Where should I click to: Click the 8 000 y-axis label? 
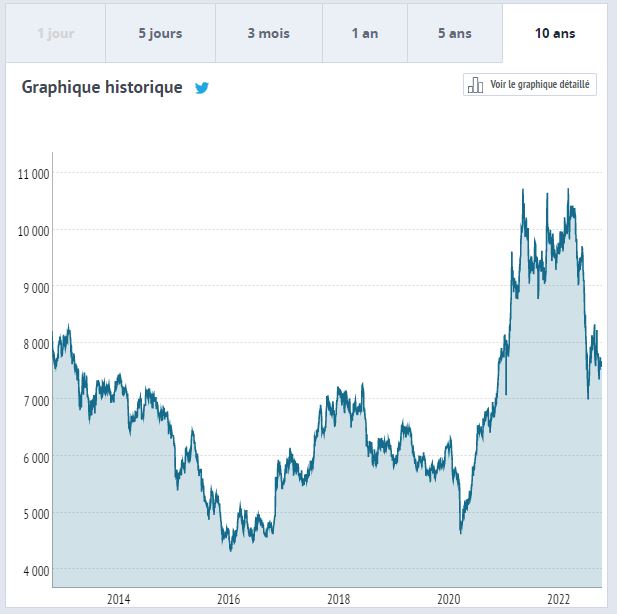coord(35,344)
